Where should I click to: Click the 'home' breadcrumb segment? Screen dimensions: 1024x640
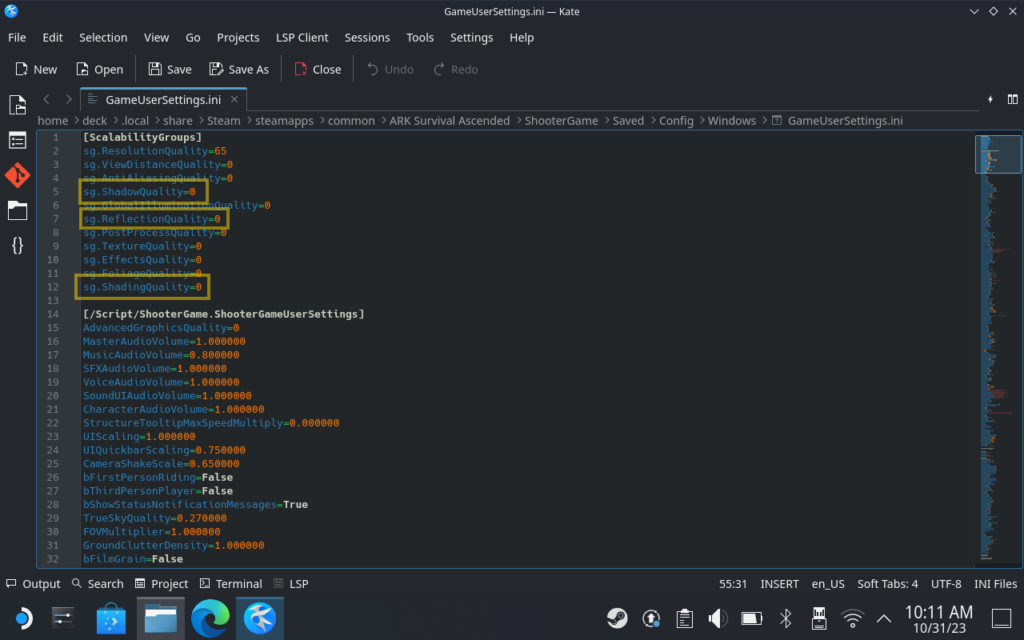pos(53,121)
